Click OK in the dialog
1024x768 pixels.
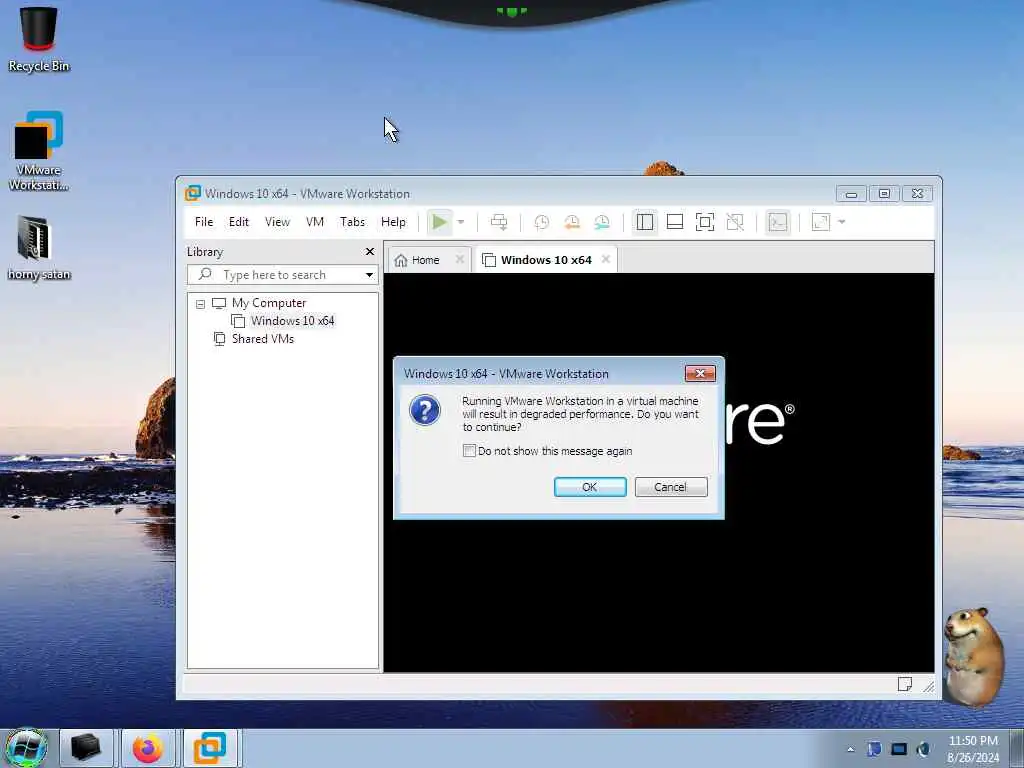590,487
